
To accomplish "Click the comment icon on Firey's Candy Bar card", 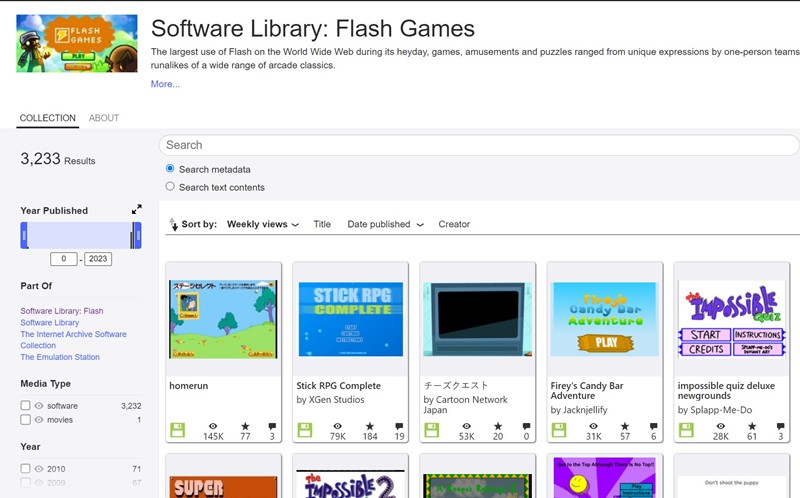I will [x=654, y=426].
